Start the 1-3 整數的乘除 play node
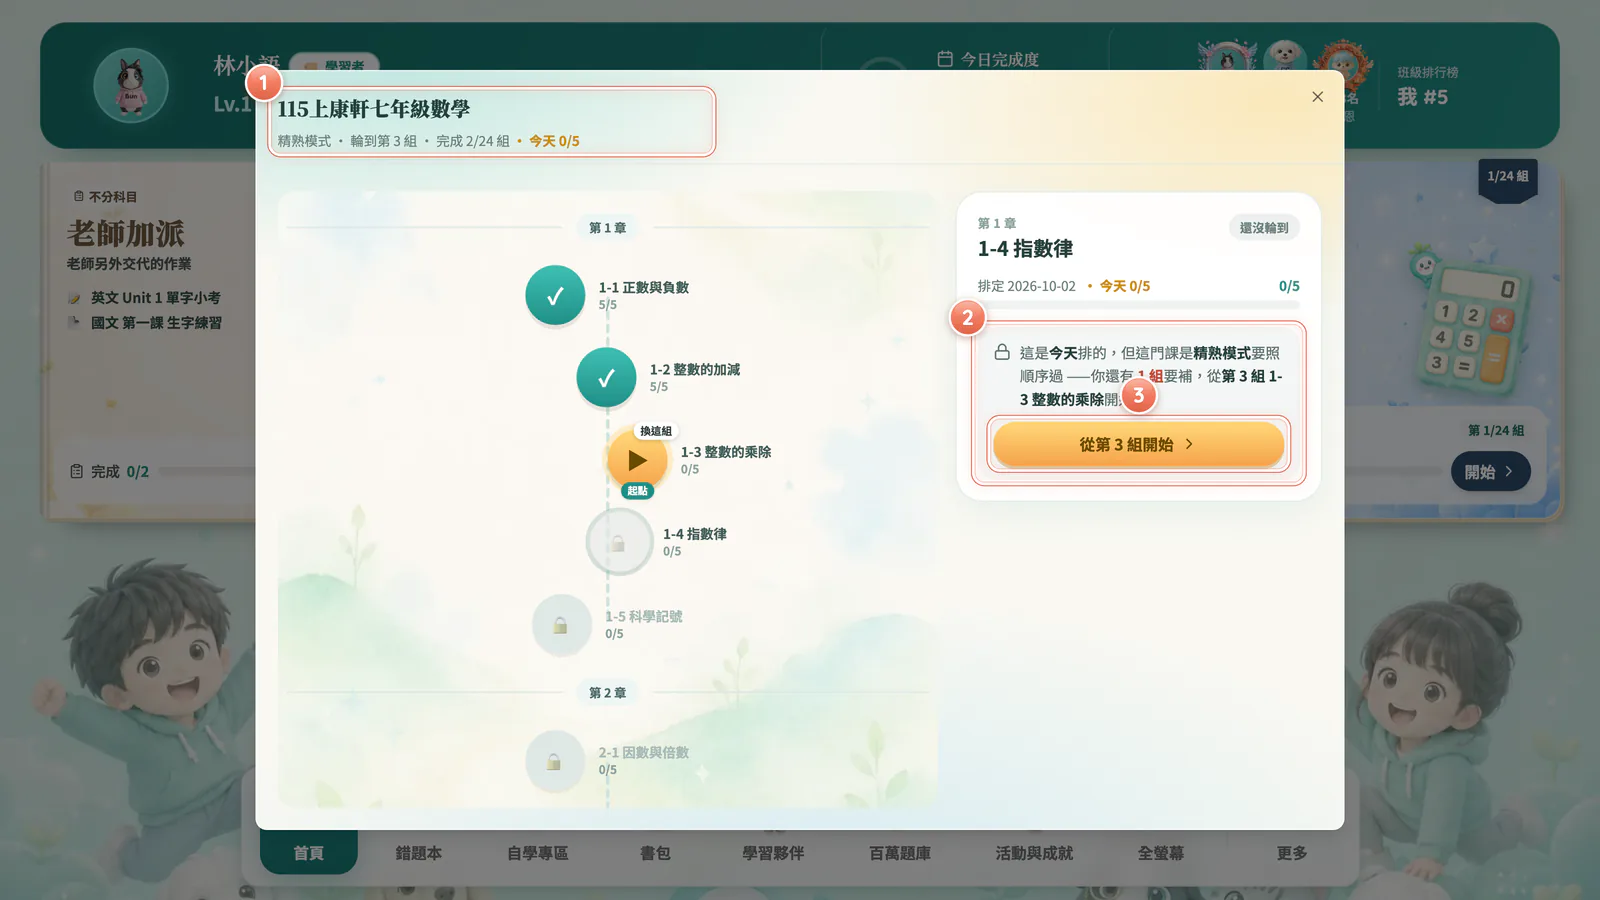The width and height of the screenshot is (1600, 900). 637,460
